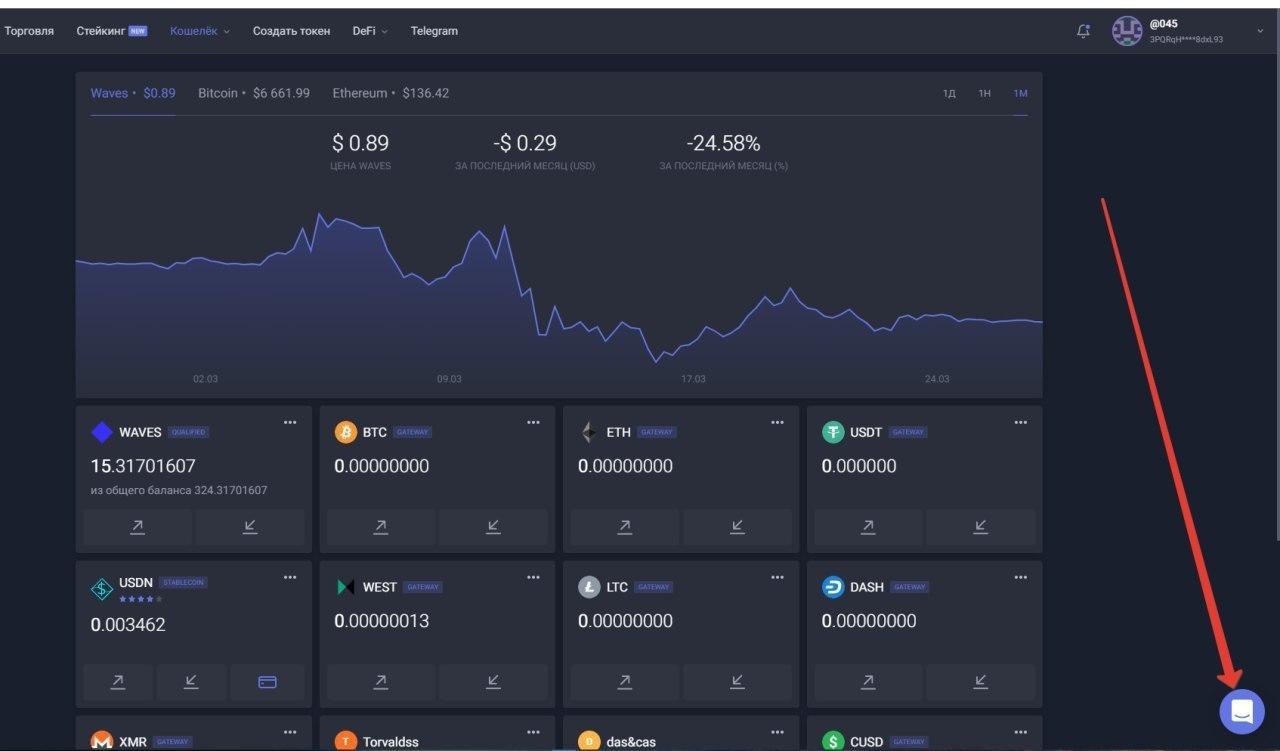Switch chart to 1М period
Viewport: 1280px width, 751px height.
tap(1020, 94)
